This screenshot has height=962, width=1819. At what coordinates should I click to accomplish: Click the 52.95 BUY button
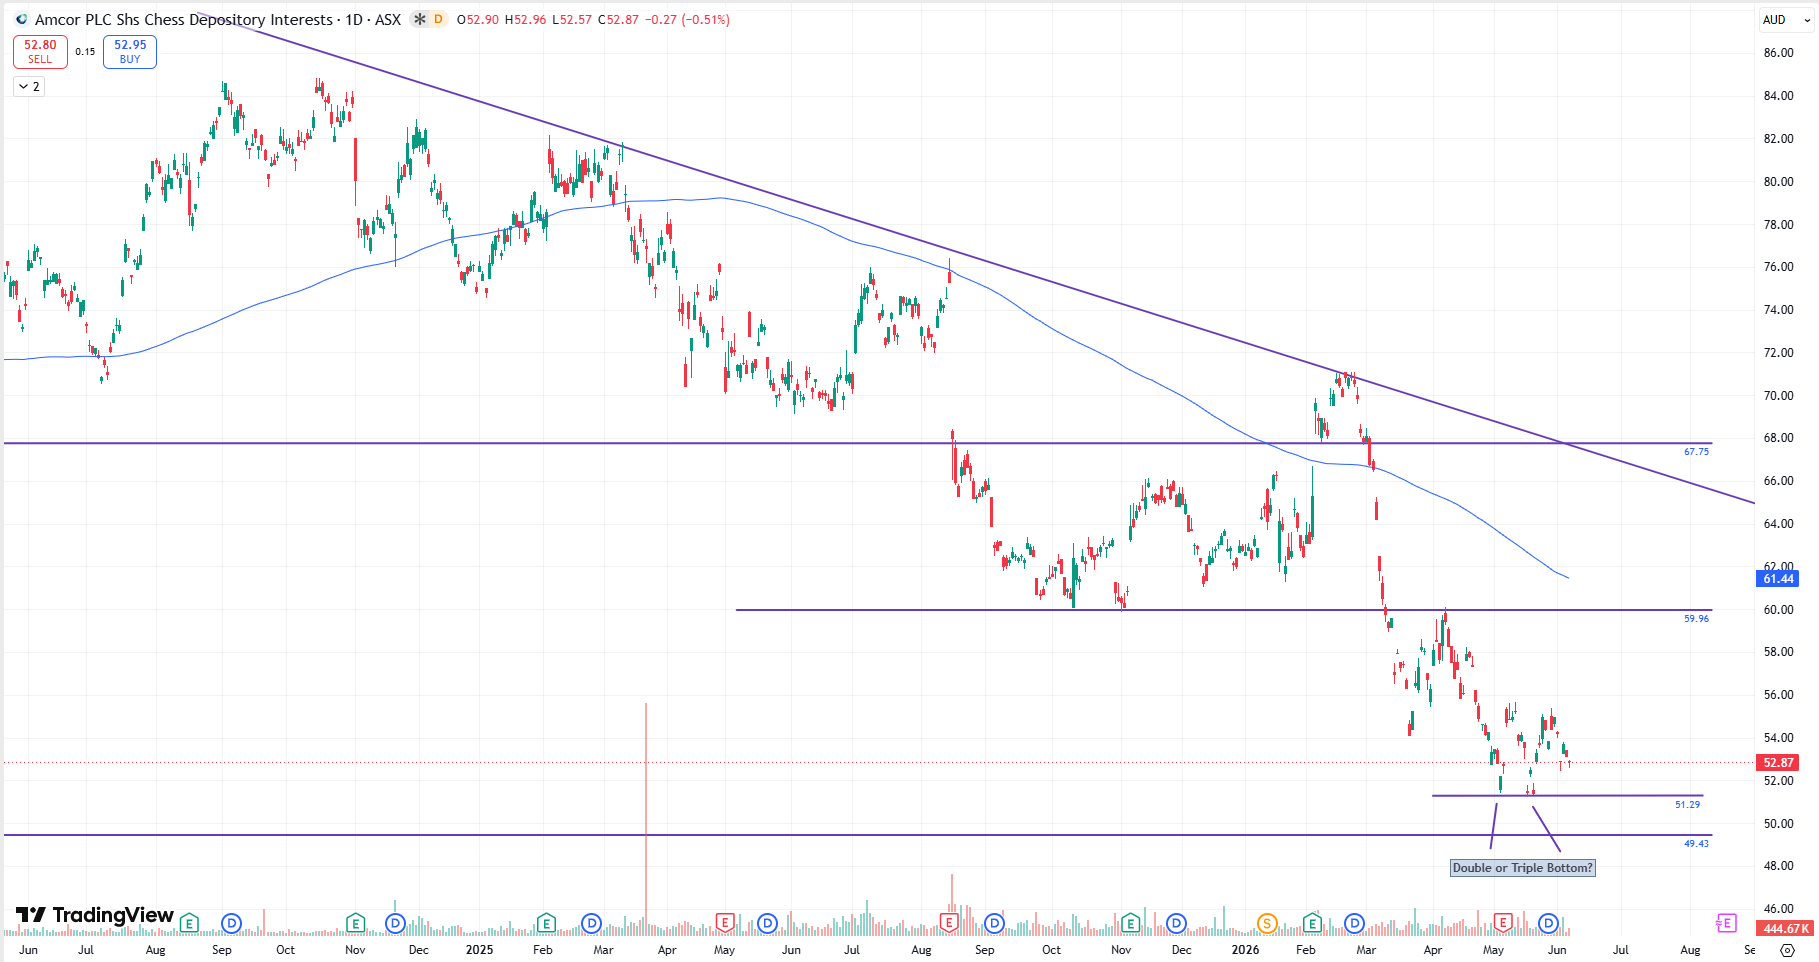click(x=130, y=52)
